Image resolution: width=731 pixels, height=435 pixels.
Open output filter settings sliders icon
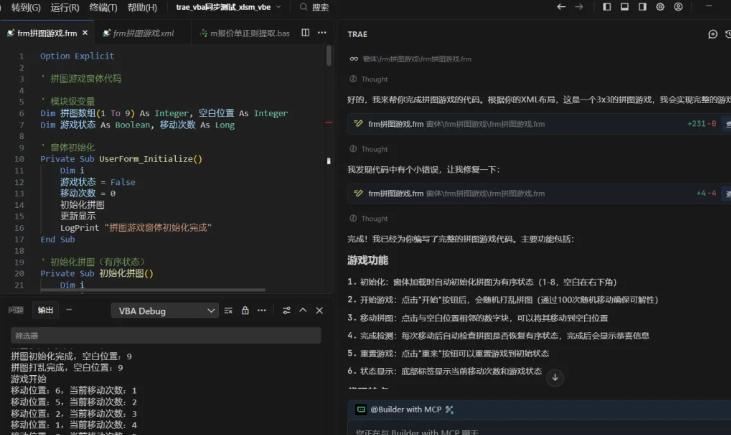(x=286, y=311)
